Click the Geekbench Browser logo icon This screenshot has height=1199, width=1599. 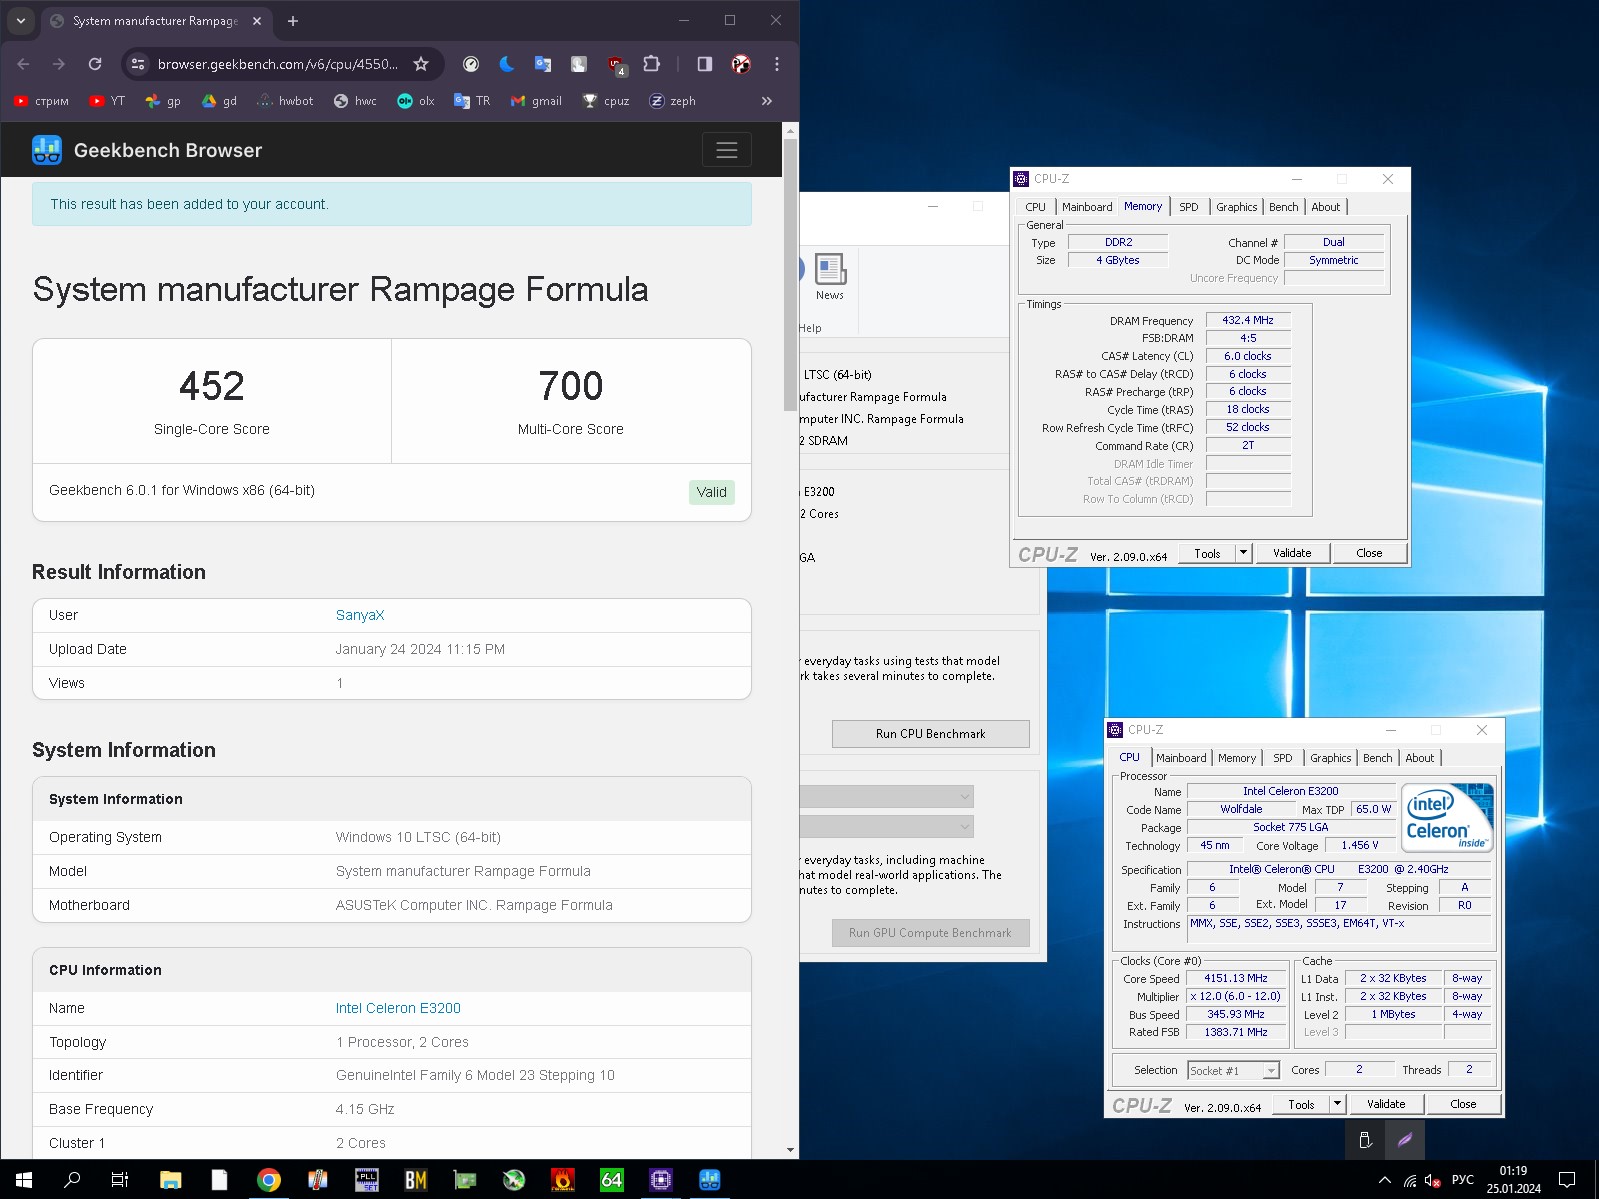(47, 150)
